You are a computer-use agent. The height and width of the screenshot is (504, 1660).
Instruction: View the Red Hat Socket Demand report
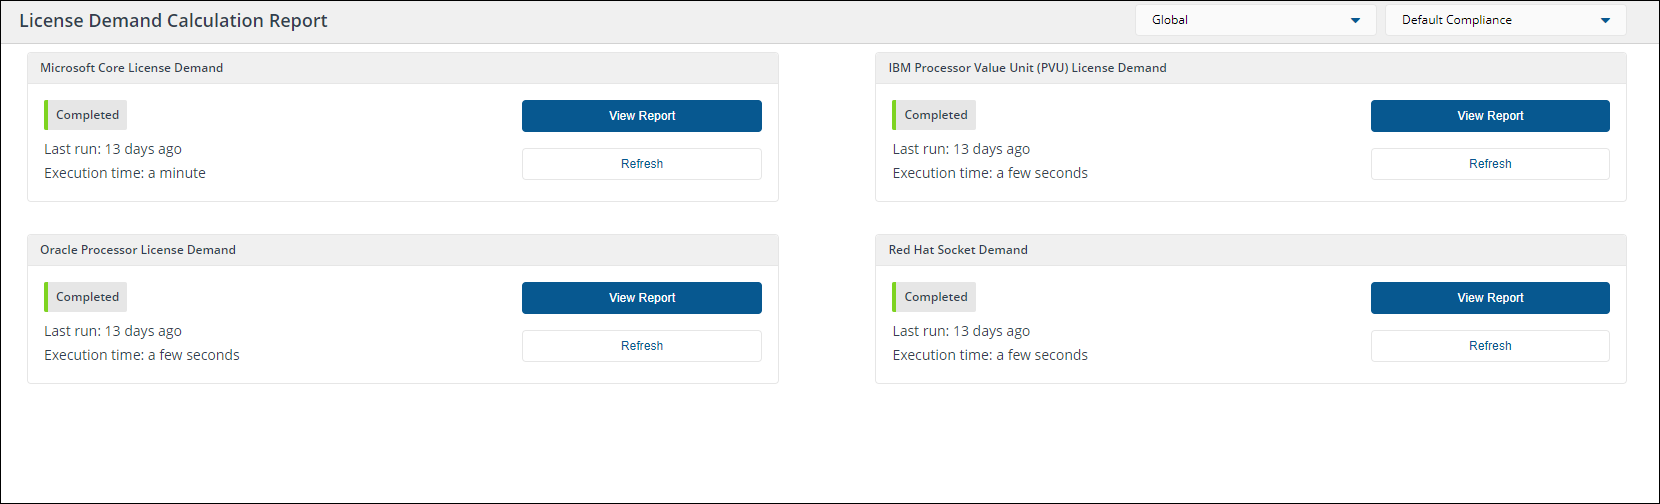coord(1489,298)
